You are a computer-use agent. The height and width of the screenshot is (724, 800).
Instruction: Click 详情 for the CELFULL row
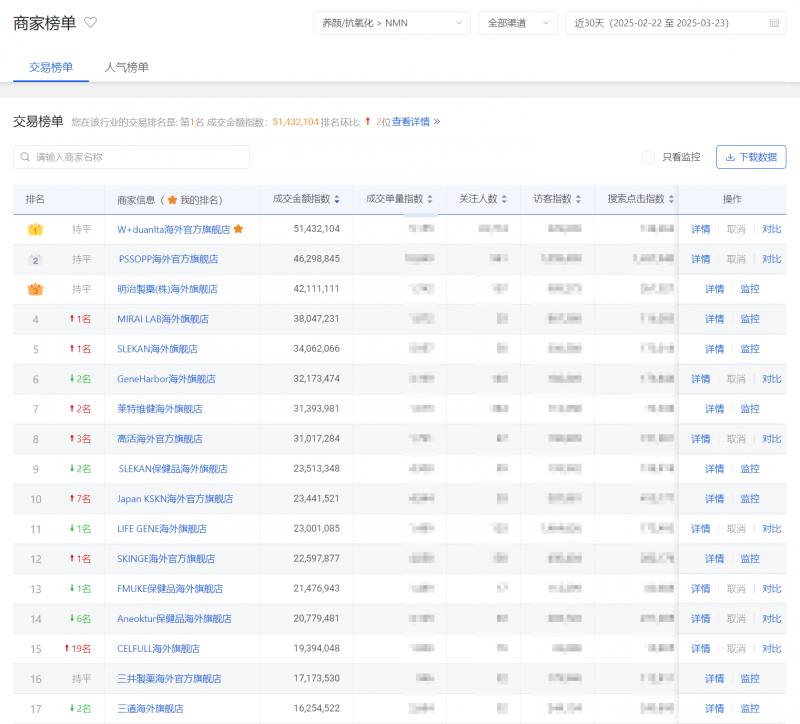(x=701, y=649)
